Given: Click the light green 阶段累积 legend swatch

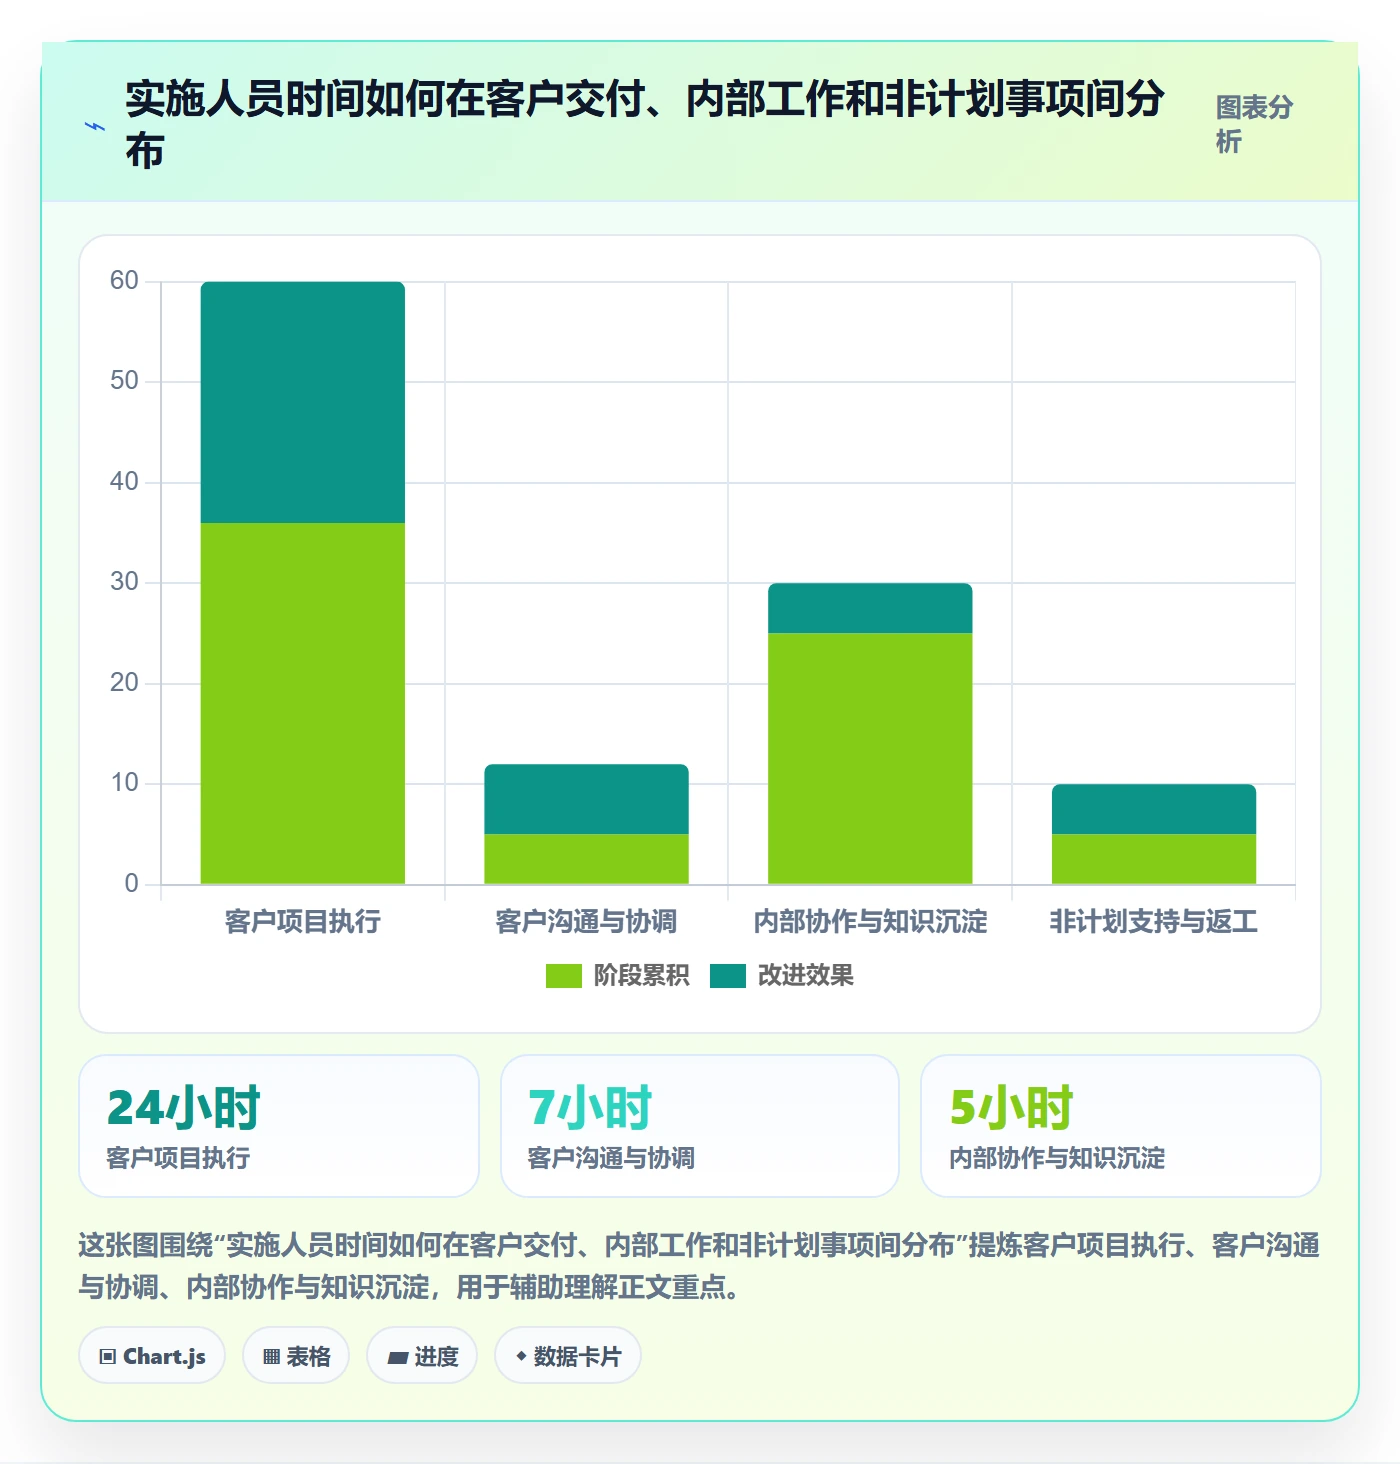Looking at the screenshot, I should [563, 976].
